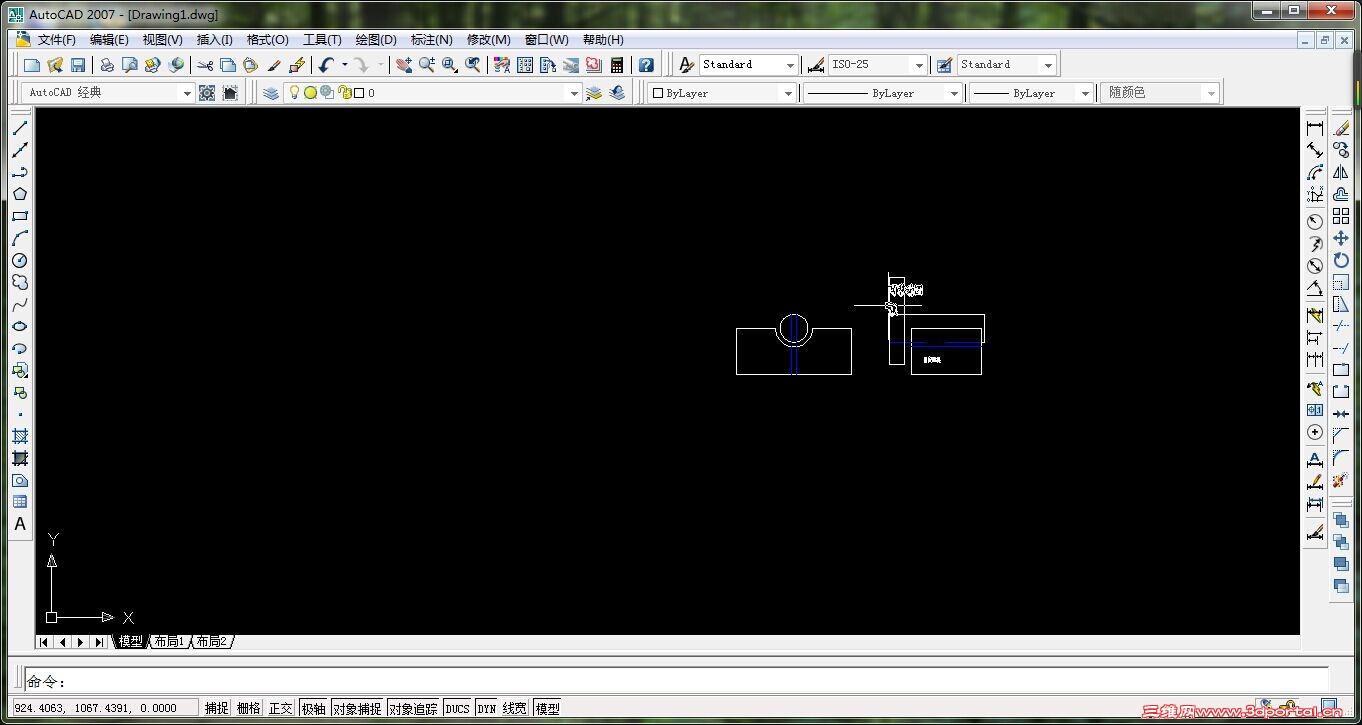The height and width of the screenshot is (725, 1362).
Task: Open the 帮助(H) menu
Action: [x=603, y=40]
